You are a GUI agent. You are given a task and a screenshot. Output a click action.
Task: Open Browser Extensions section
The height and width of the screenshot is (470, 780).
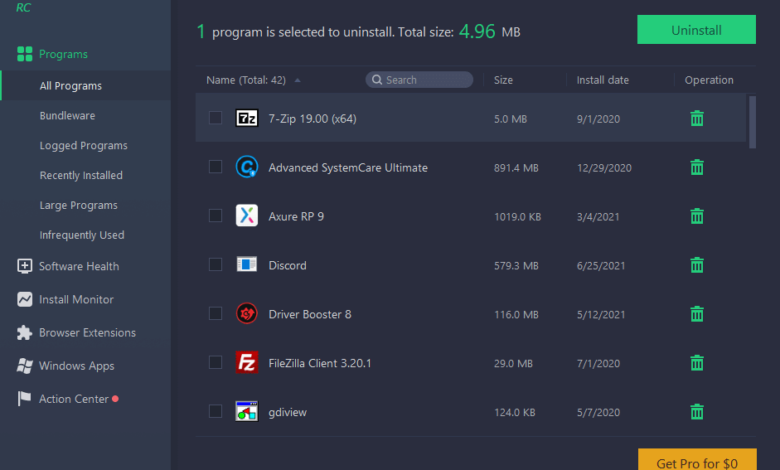click(86, 333)
